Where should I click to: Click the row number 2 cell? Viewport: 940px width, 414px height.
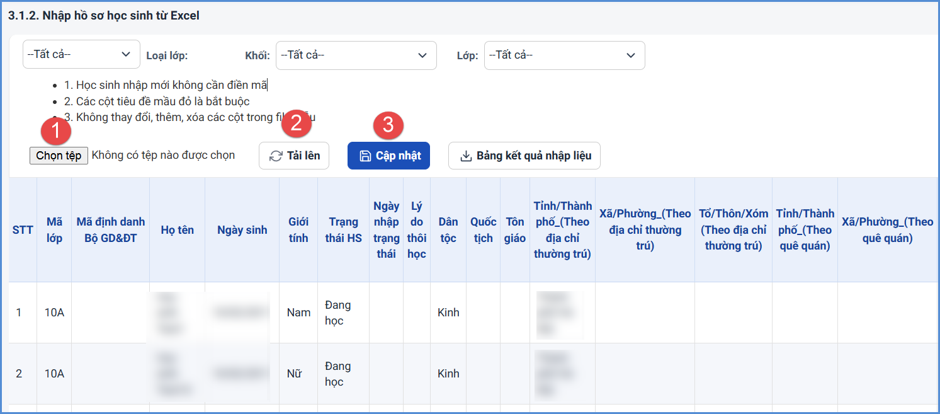[23, 373]
